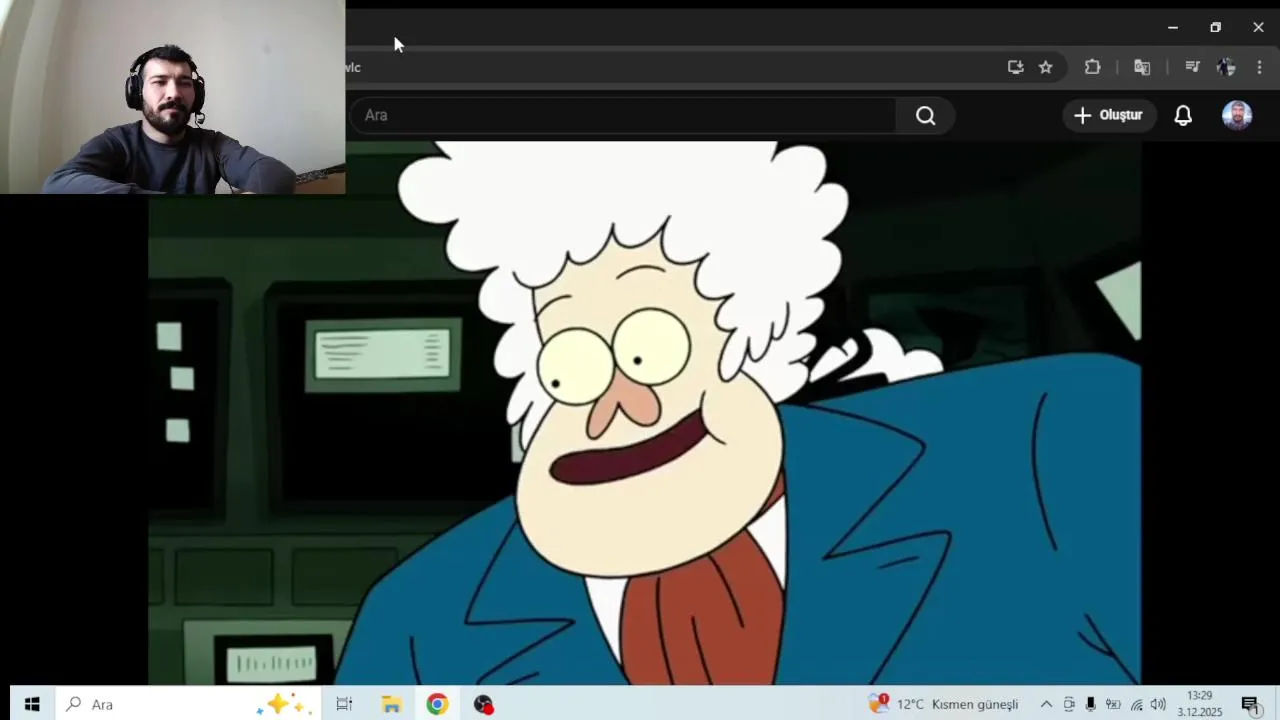
Task: Close the Chrome window
Action: [1258, 27]
